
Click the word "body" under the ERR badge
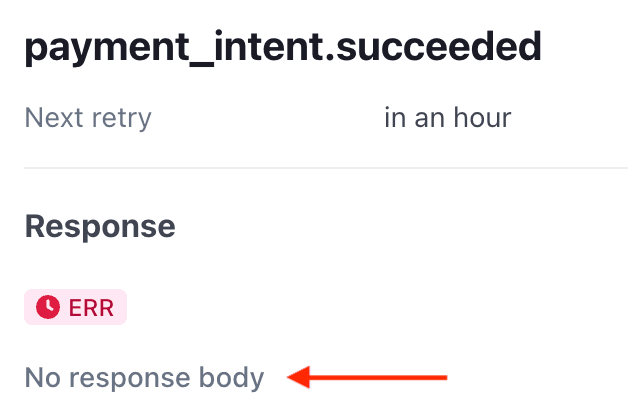coord(231,378)
